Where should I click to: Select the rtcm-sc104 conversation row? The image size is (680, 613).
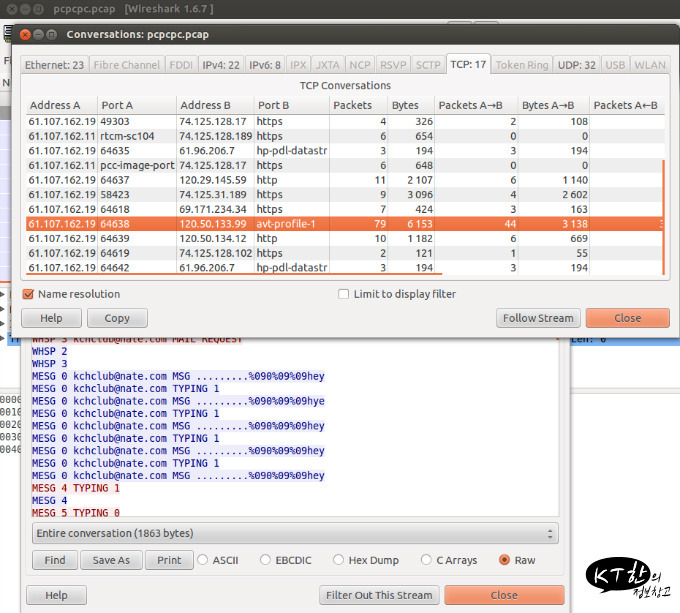pos(345,136)
